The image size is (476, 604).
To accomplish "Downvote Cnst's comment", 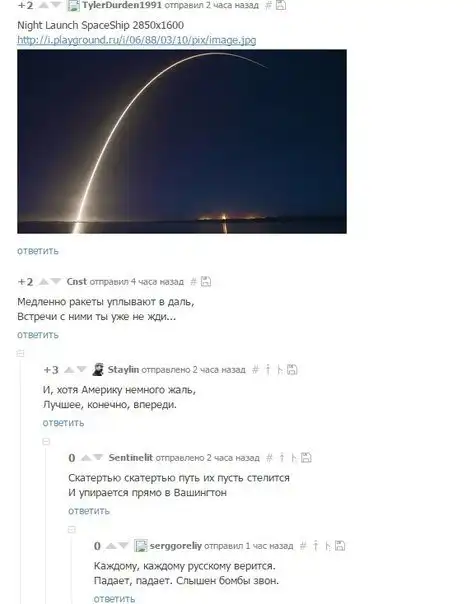I will click(56, 282).
